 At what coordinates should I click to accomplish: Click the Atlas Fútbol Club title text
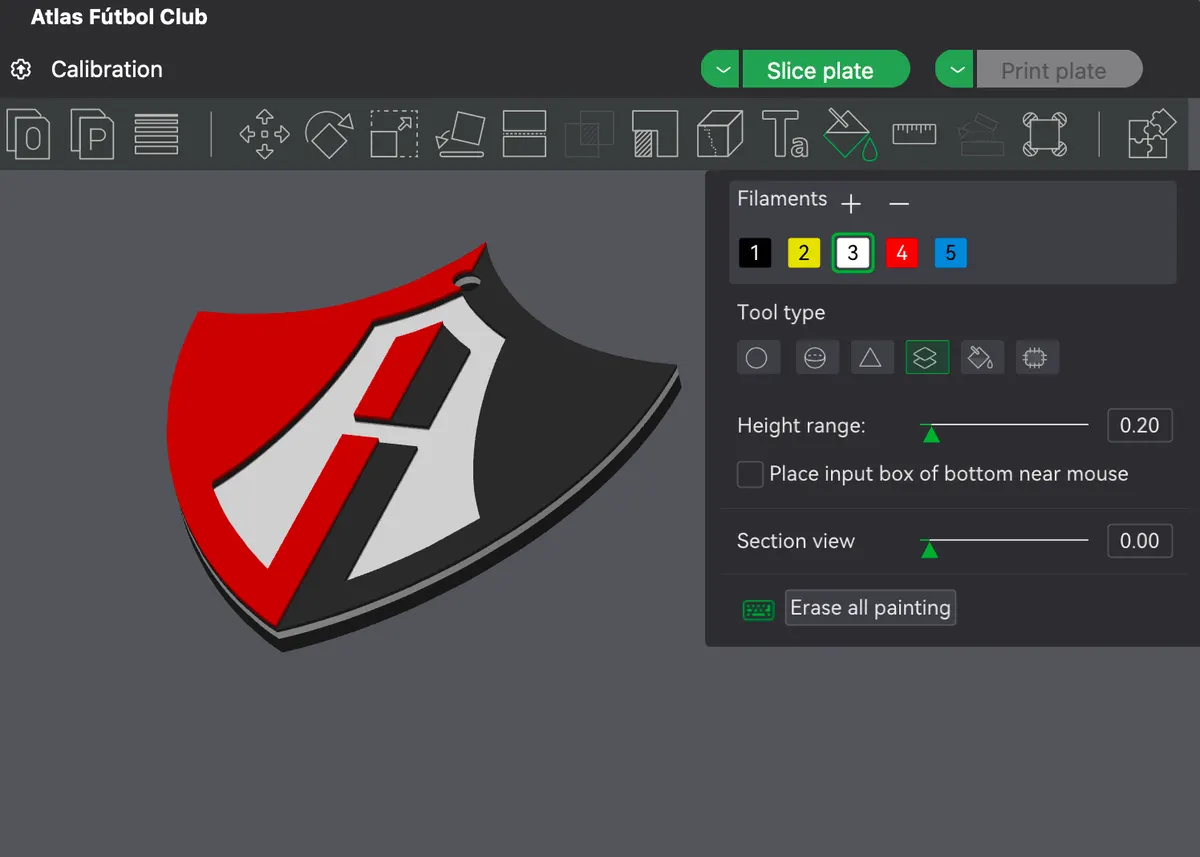click(x=119, y=17)
